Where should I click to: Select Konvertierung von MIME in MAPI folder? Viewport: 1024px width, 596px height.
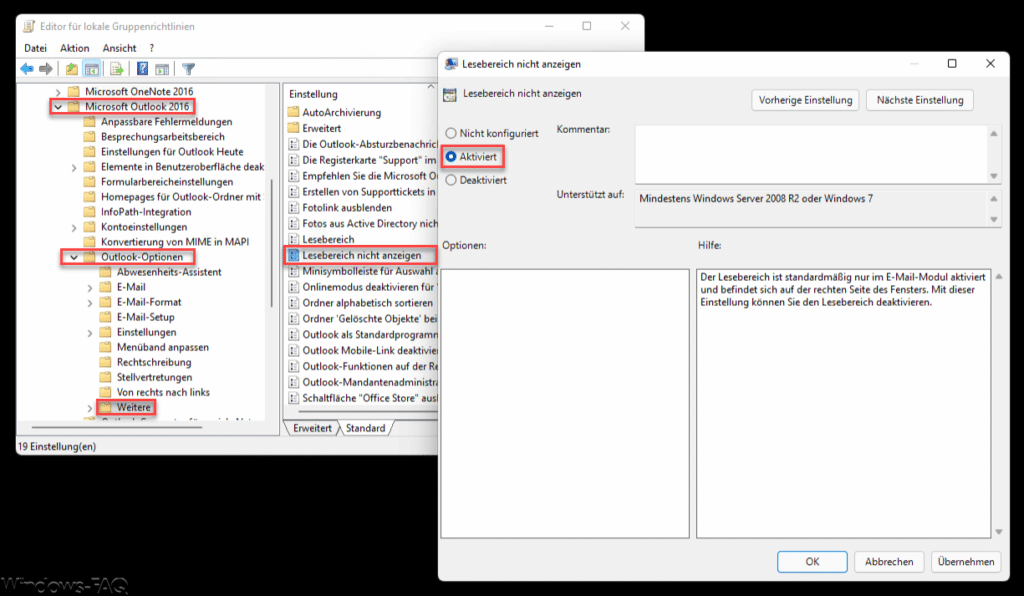tap(175, 242)
